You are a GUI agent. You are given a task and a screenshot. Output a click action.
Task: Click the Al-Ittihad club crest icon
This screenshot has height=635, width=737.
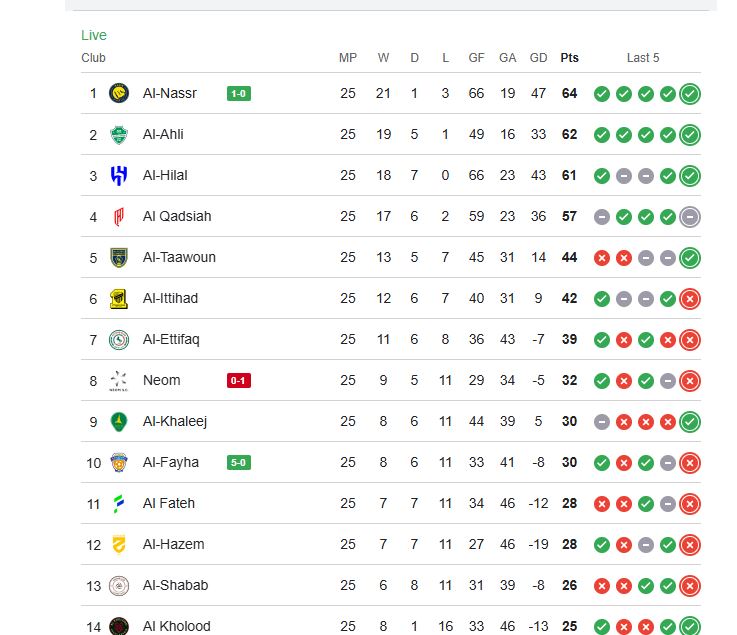119,298
